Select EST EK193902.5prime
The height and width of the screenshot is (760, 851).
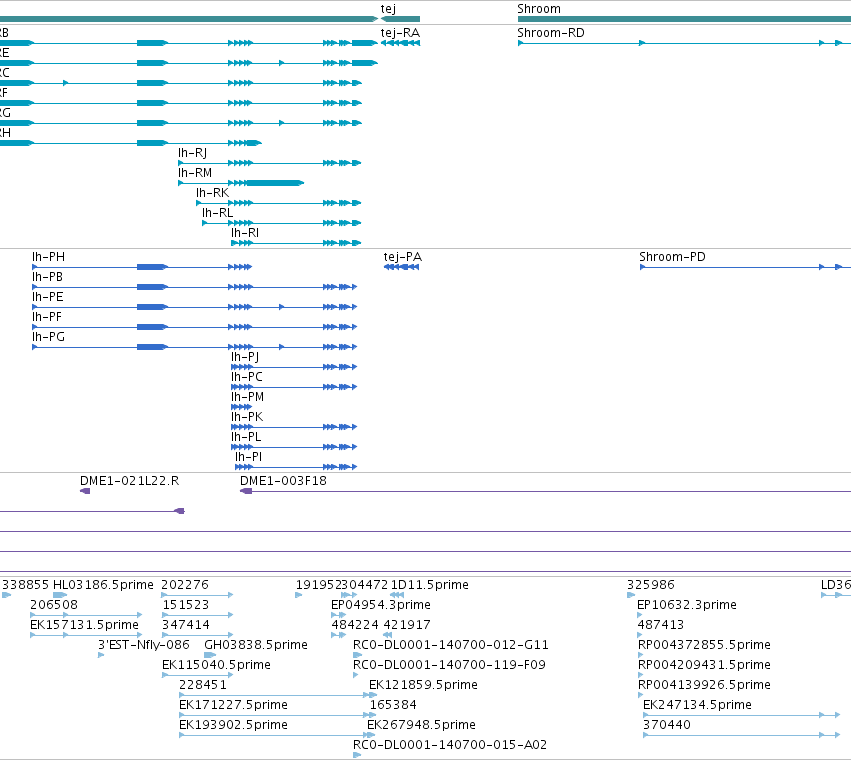233,725
